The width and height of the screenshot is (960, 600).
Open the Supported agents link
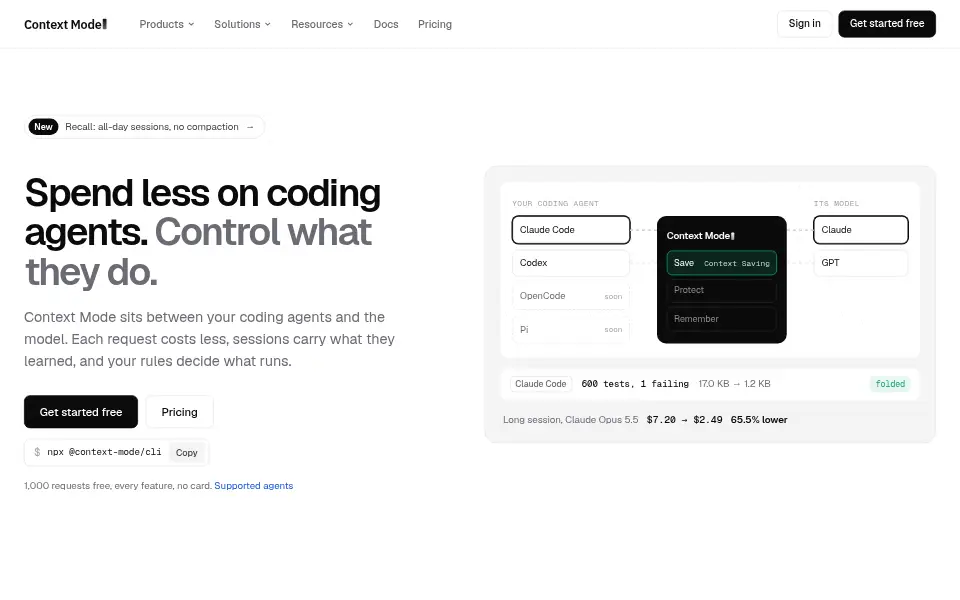click(x=253, y=486)
